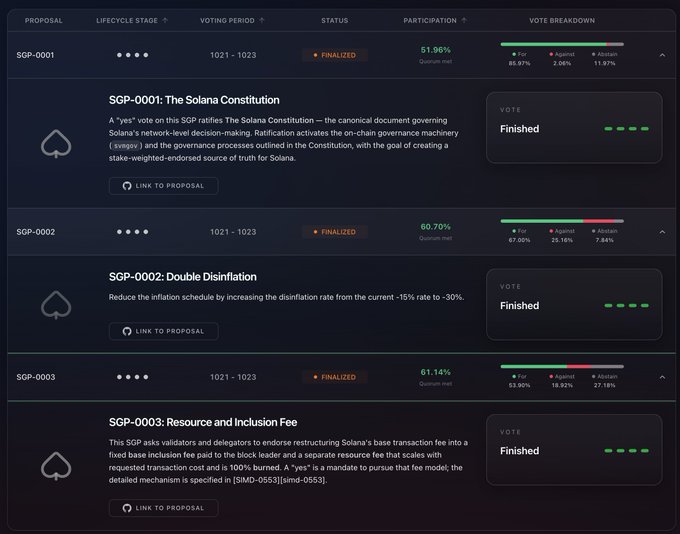Click the Finished vote card for SGP-0001
The height and width of the screenshot is (534, 680).
point(574,128)
